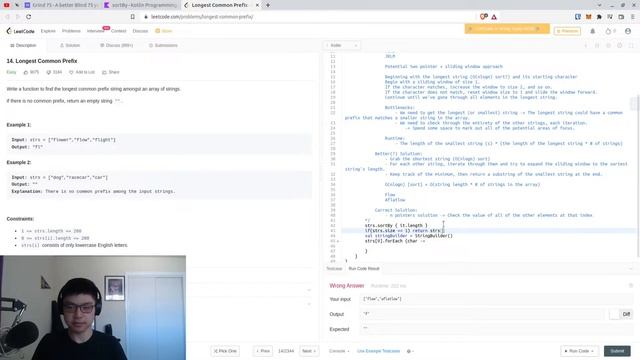Click the Run Code button
This screenshot has width=640, height=360.
(x=579, y=351)
